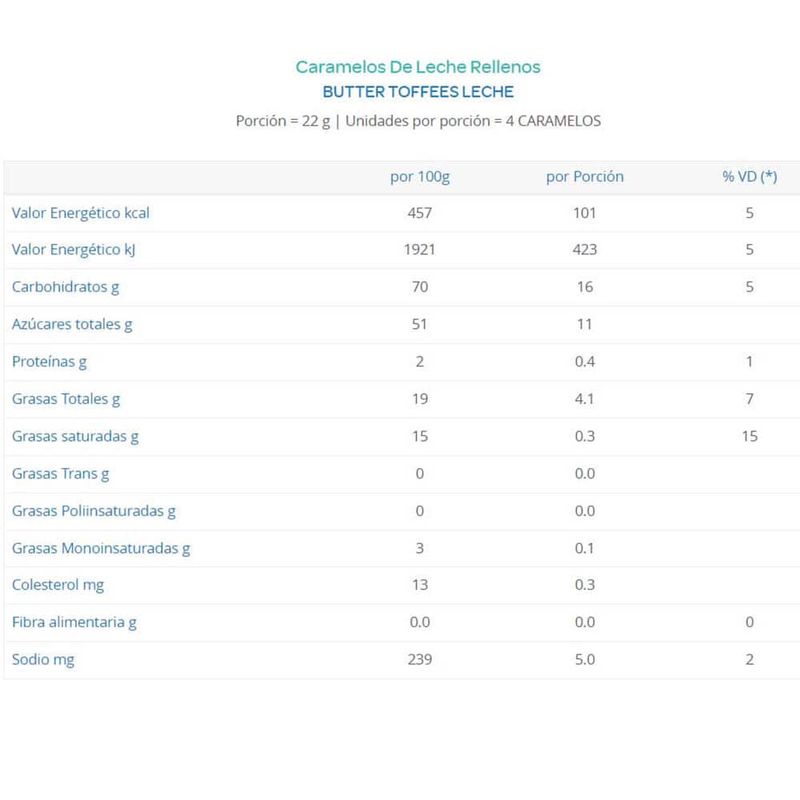The height and width of the screenshot is (800, 800).
Task: Select the 'por Porción' column header
Action: pos(585,177)
